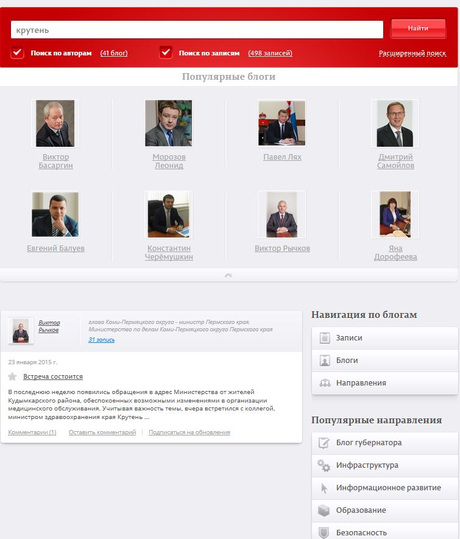
Task: Open the Подписаться на обновления link
Action: click(189, 432)
